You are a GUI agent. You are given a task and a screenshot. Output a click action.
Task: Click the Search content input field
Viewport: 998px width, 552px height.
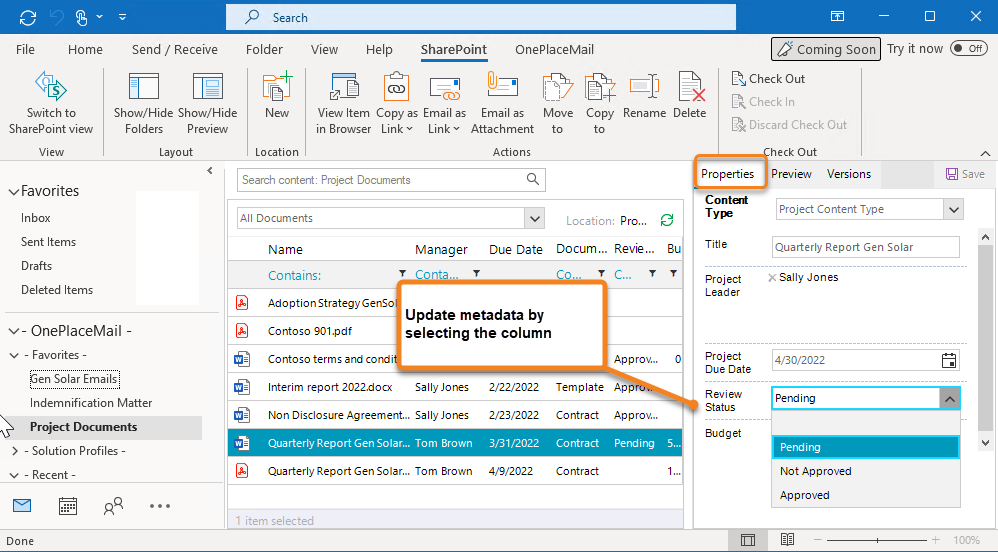(380, 180)
